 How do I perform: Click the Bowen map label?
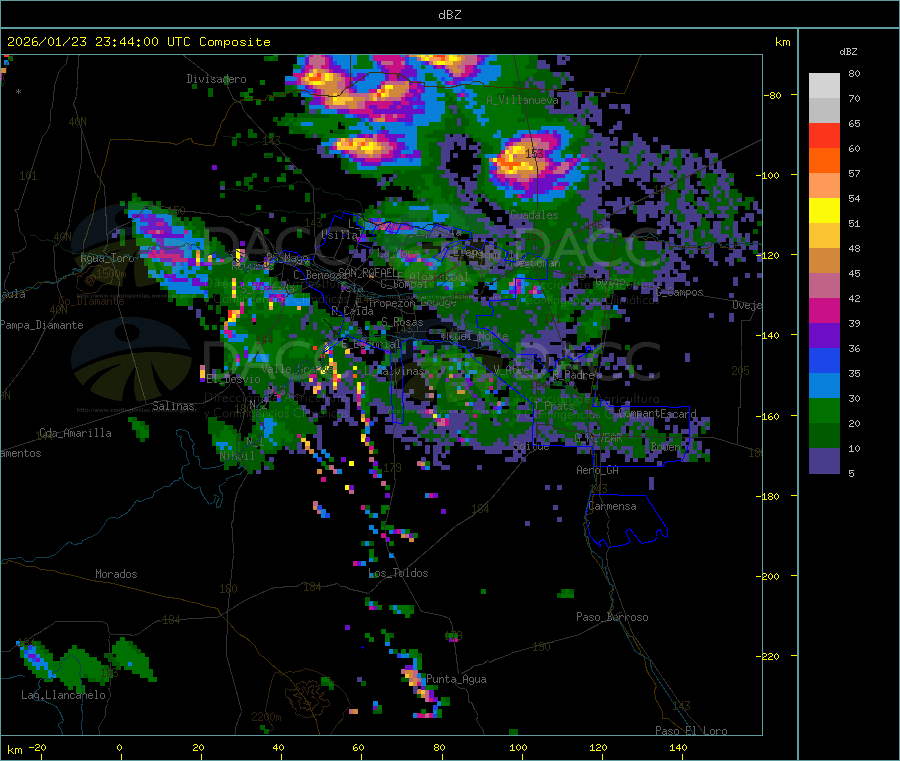[x=666, y=447]
